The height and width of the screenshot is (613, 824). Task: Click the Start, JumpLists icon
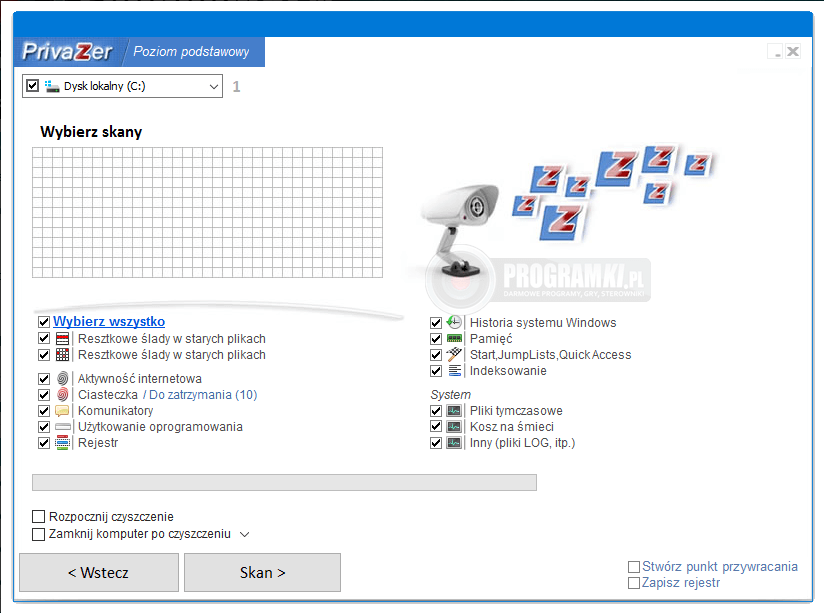coord(454,354)
